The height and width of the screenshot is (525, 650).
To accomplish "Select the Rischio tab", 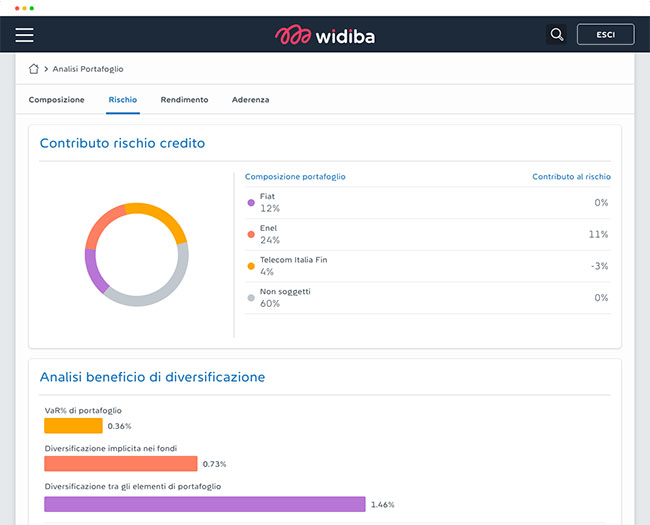I will 123,100.
